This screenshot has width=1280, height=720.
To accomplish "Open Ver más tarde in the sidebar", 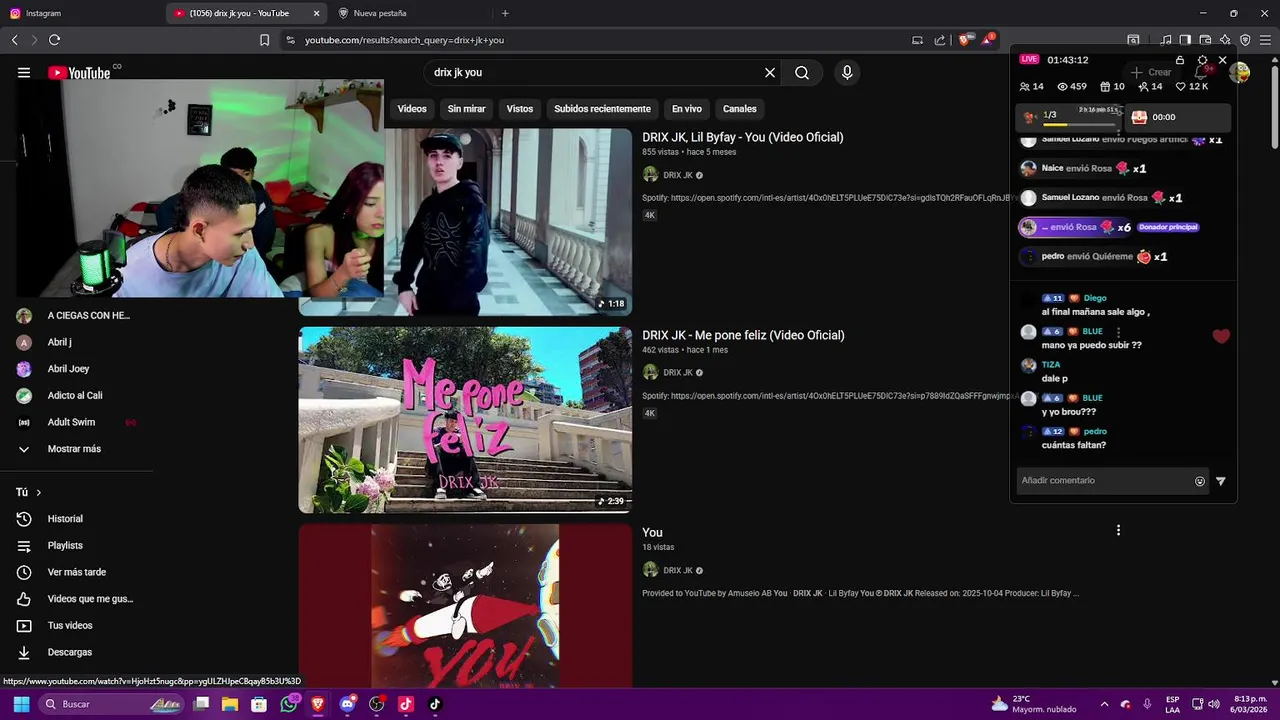I will [76, 572].
